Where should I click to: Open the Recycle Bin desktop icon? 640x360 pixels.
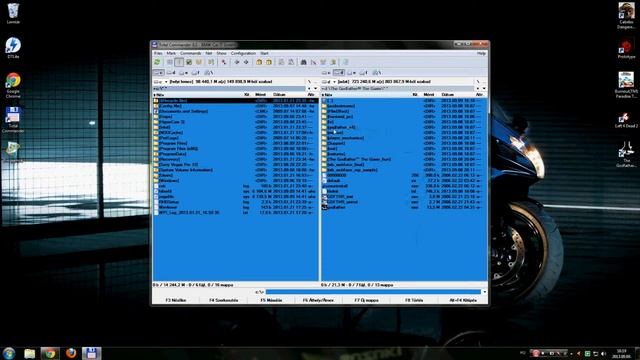coord(13,13)
